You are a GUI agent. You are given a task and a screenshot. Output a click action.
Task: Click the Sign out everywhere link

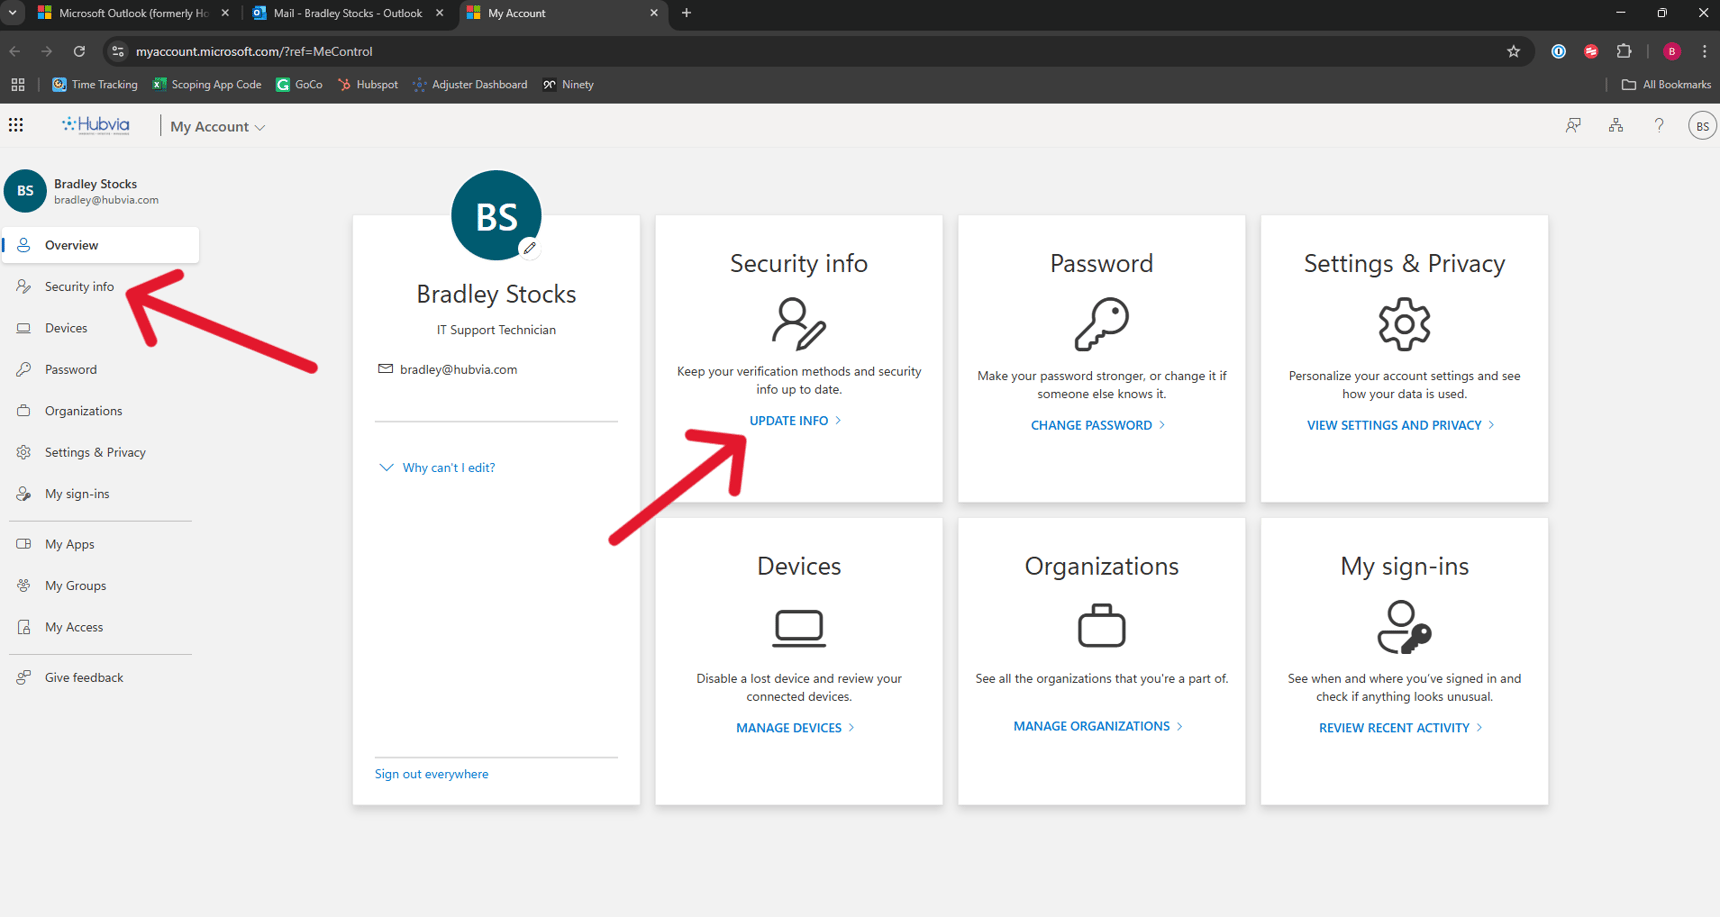click(431, 773)
